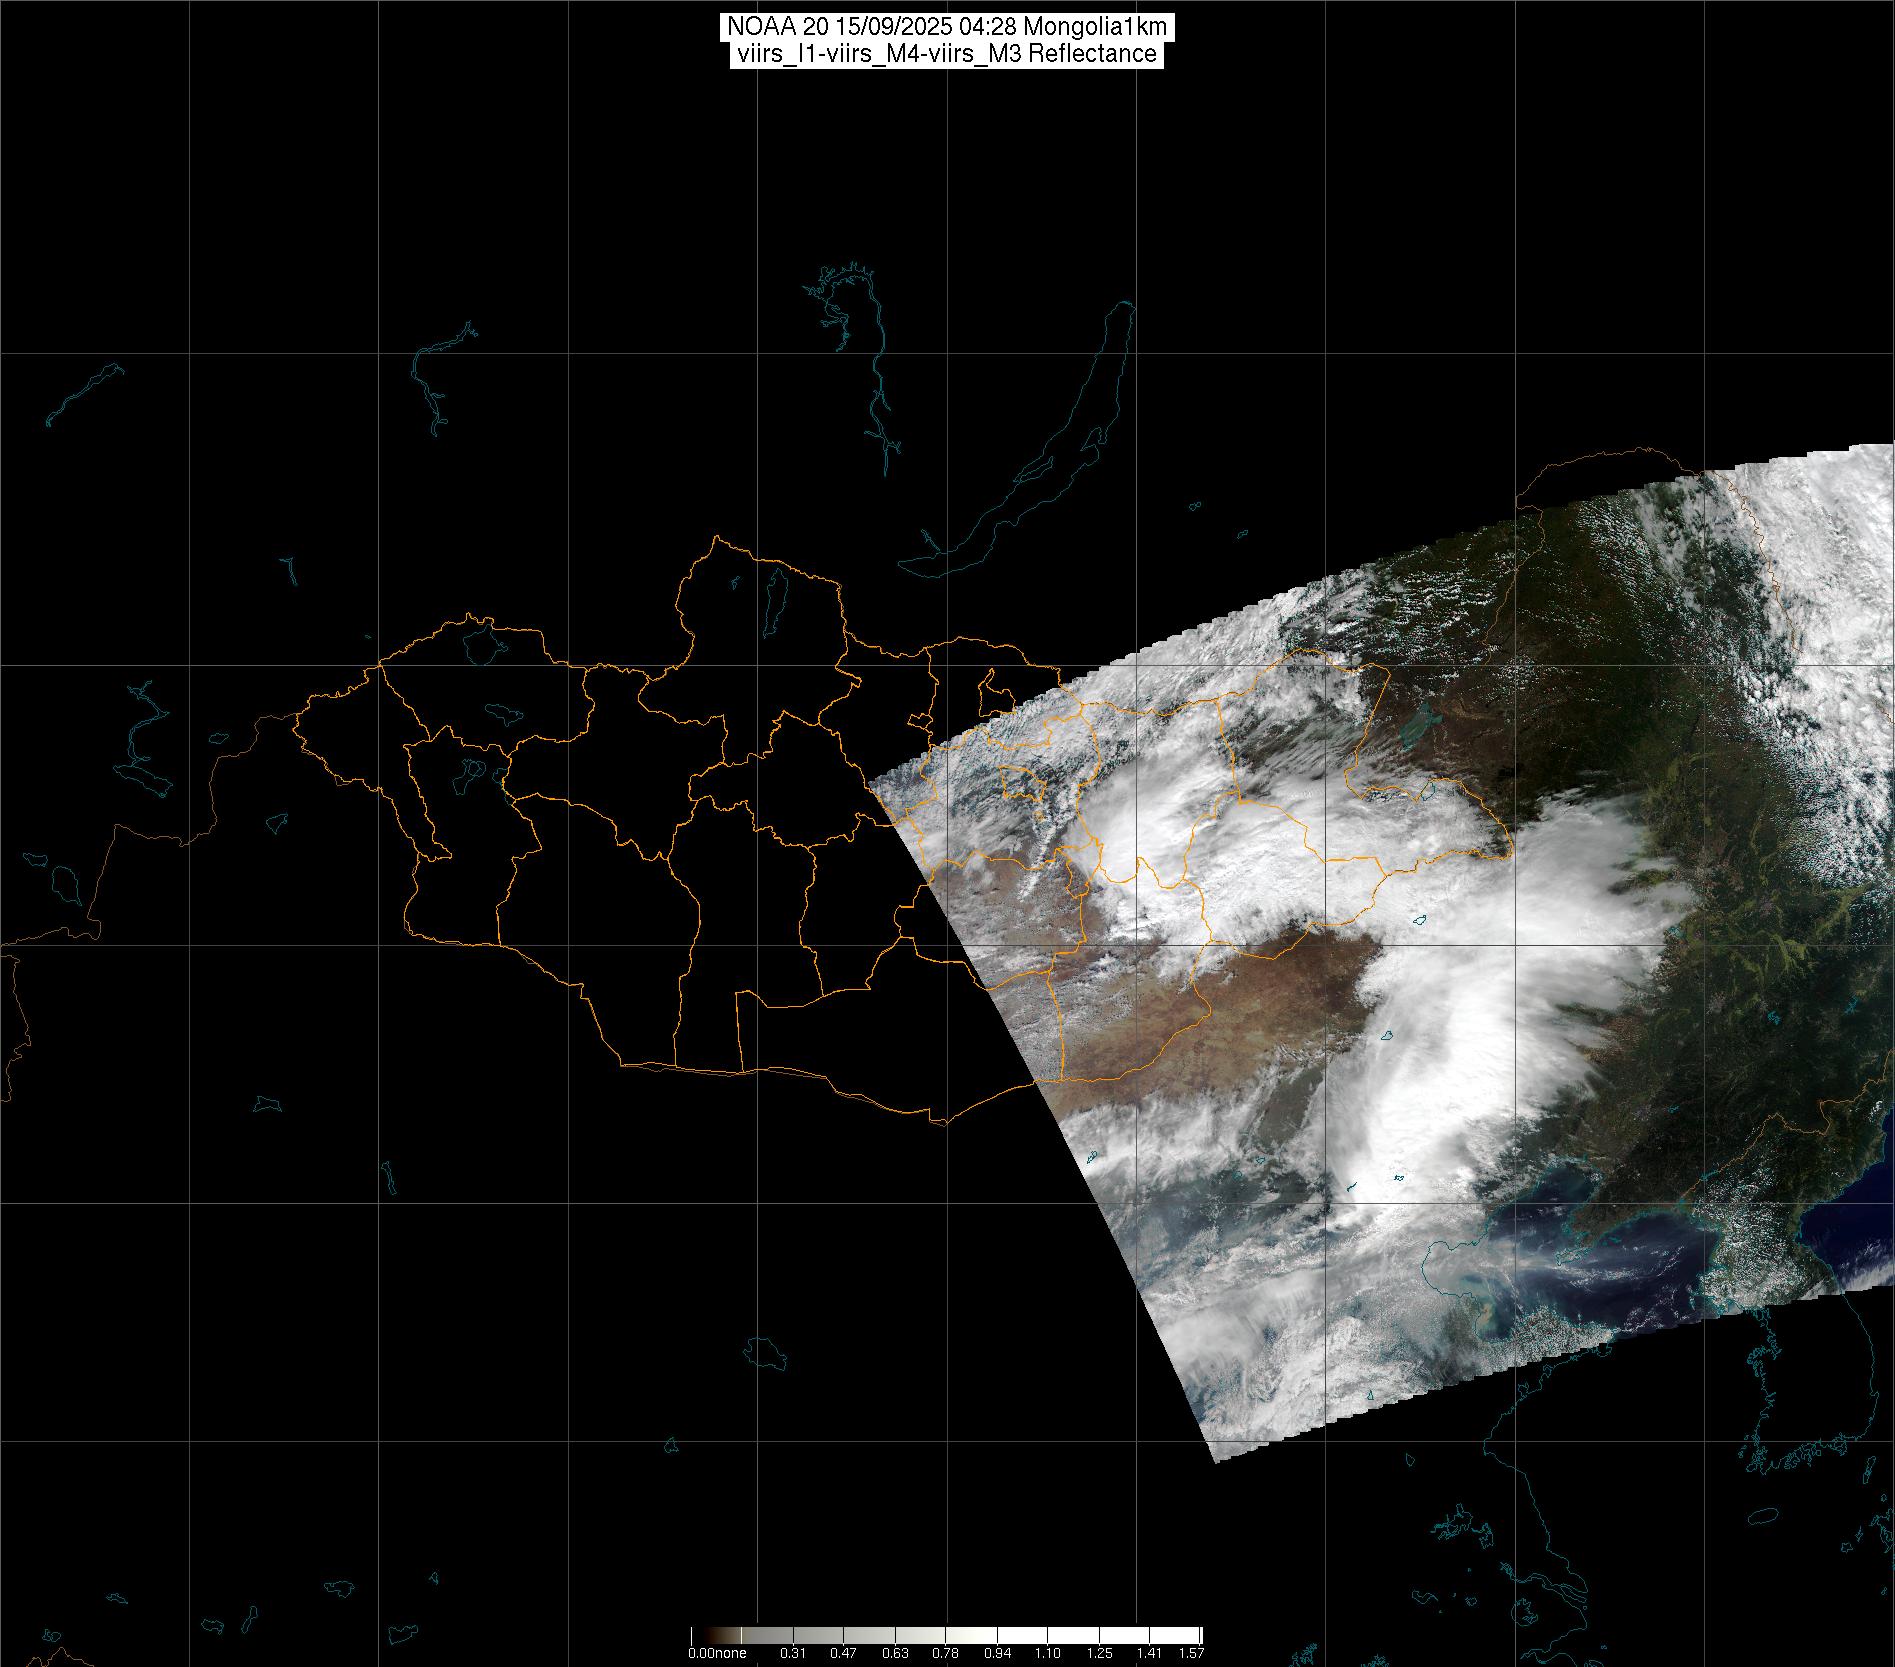Click the '1.41' colorbar label
1895x1667 pixels.
(x=1150, y=1654)
